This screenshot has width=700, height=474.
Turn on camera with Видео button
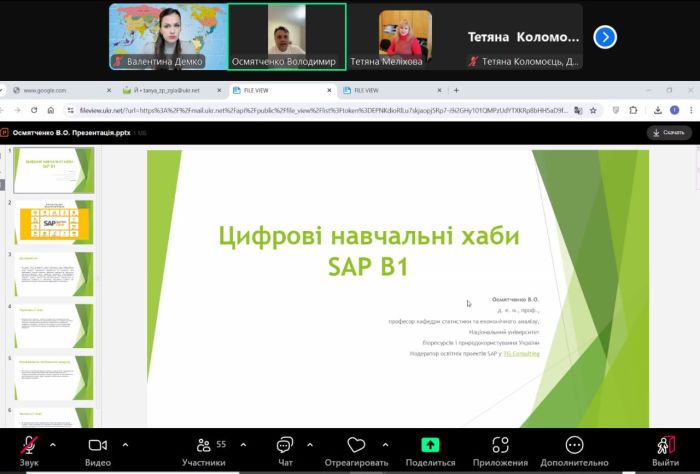pyautogui.click(x=98, y=451)
